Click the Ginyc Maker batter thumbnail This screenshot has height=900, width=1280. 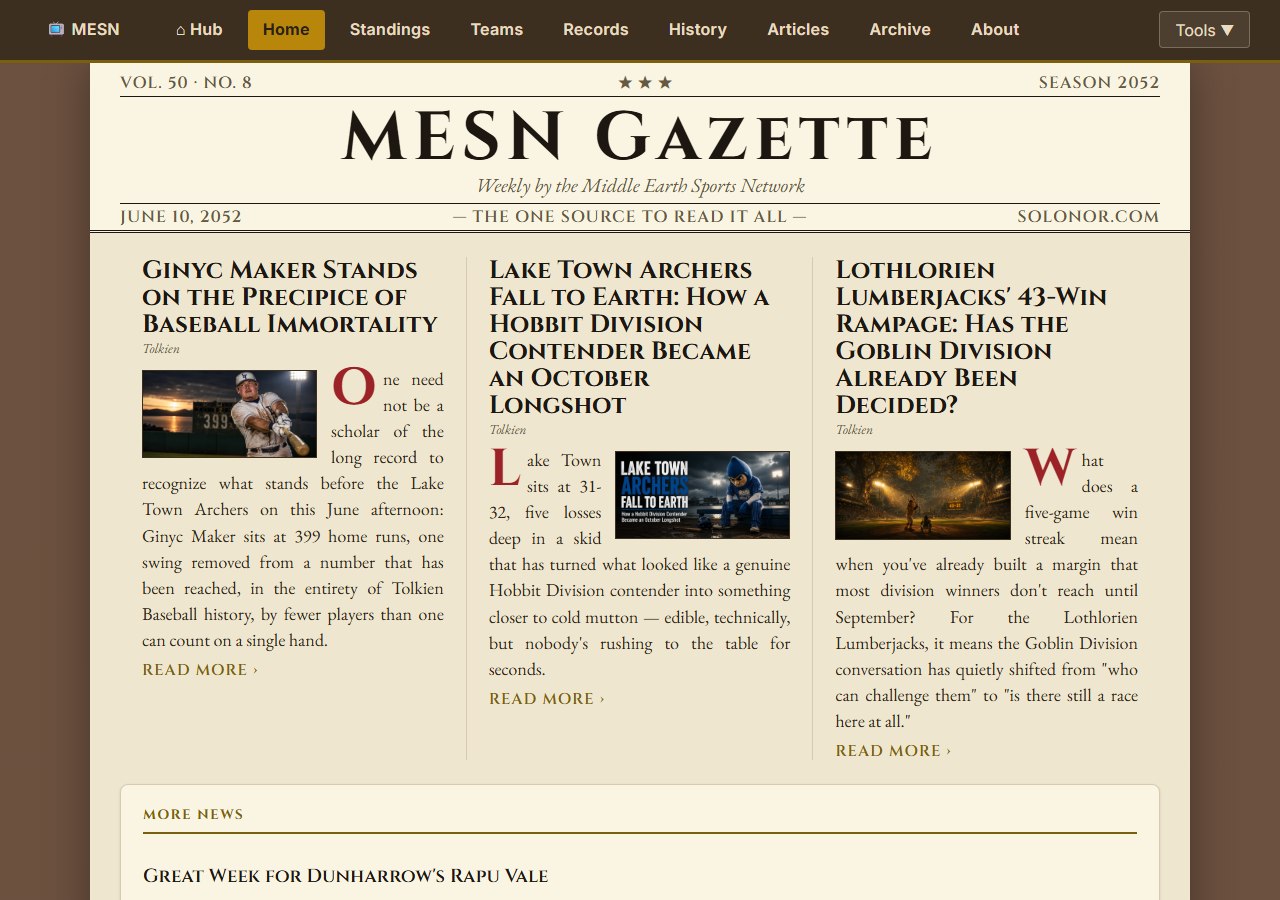(x=229, y=414)
